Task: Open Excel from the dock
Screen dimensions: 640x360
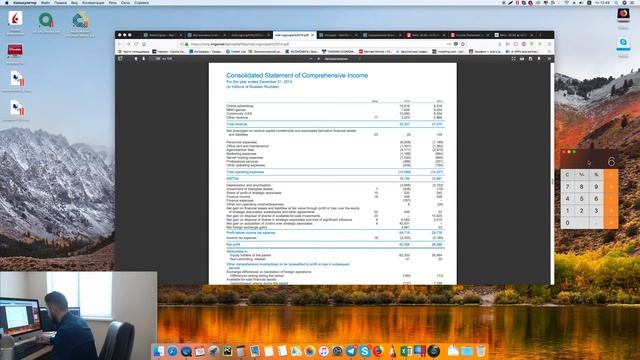Action: coord(406,351)
